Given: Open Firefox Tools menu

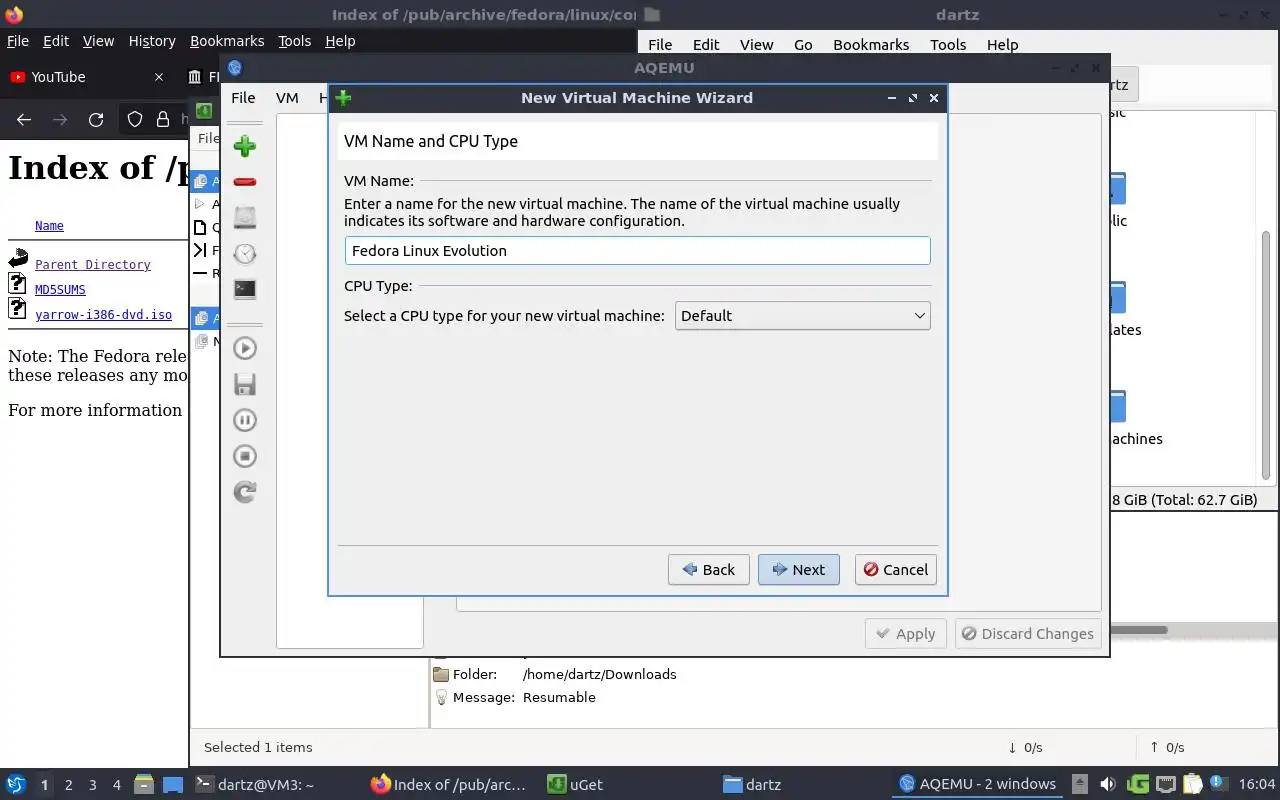Looking at the screenshot, I should tap(295, 41).
